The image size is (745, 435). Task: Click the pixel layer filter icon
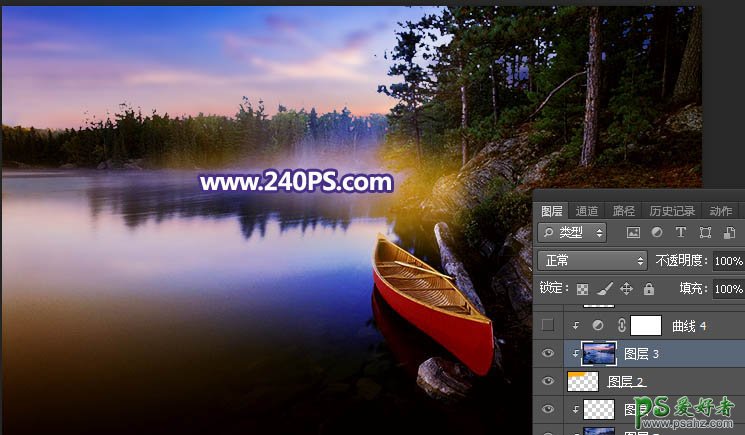633,232
